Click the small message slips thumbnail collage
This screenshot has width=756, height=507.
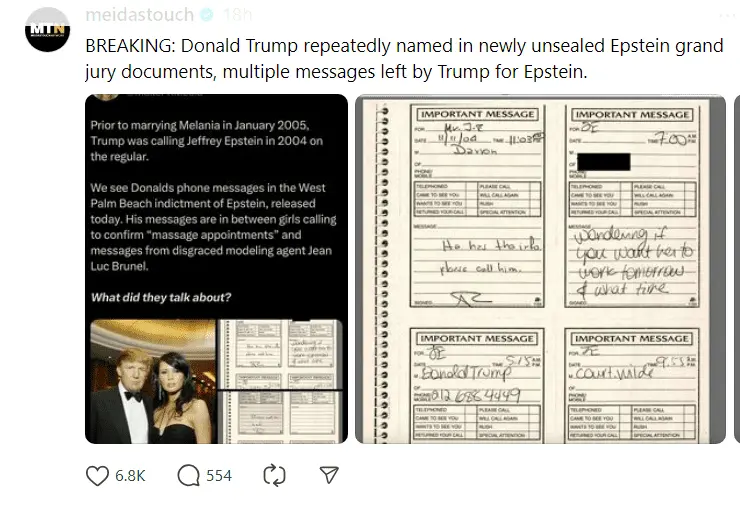[281, 381]
